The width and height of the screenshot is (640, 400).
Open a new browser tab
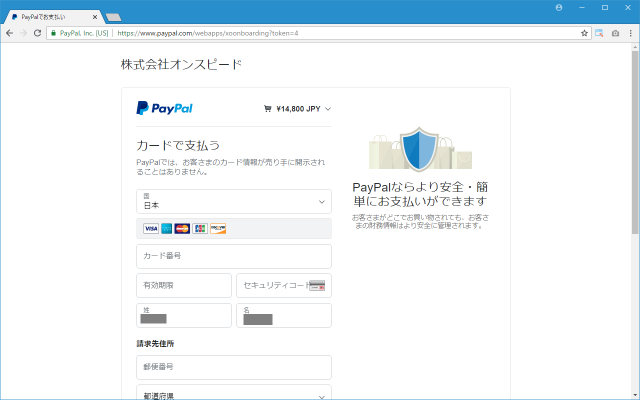pyautogui.click(x=113, y=17)
